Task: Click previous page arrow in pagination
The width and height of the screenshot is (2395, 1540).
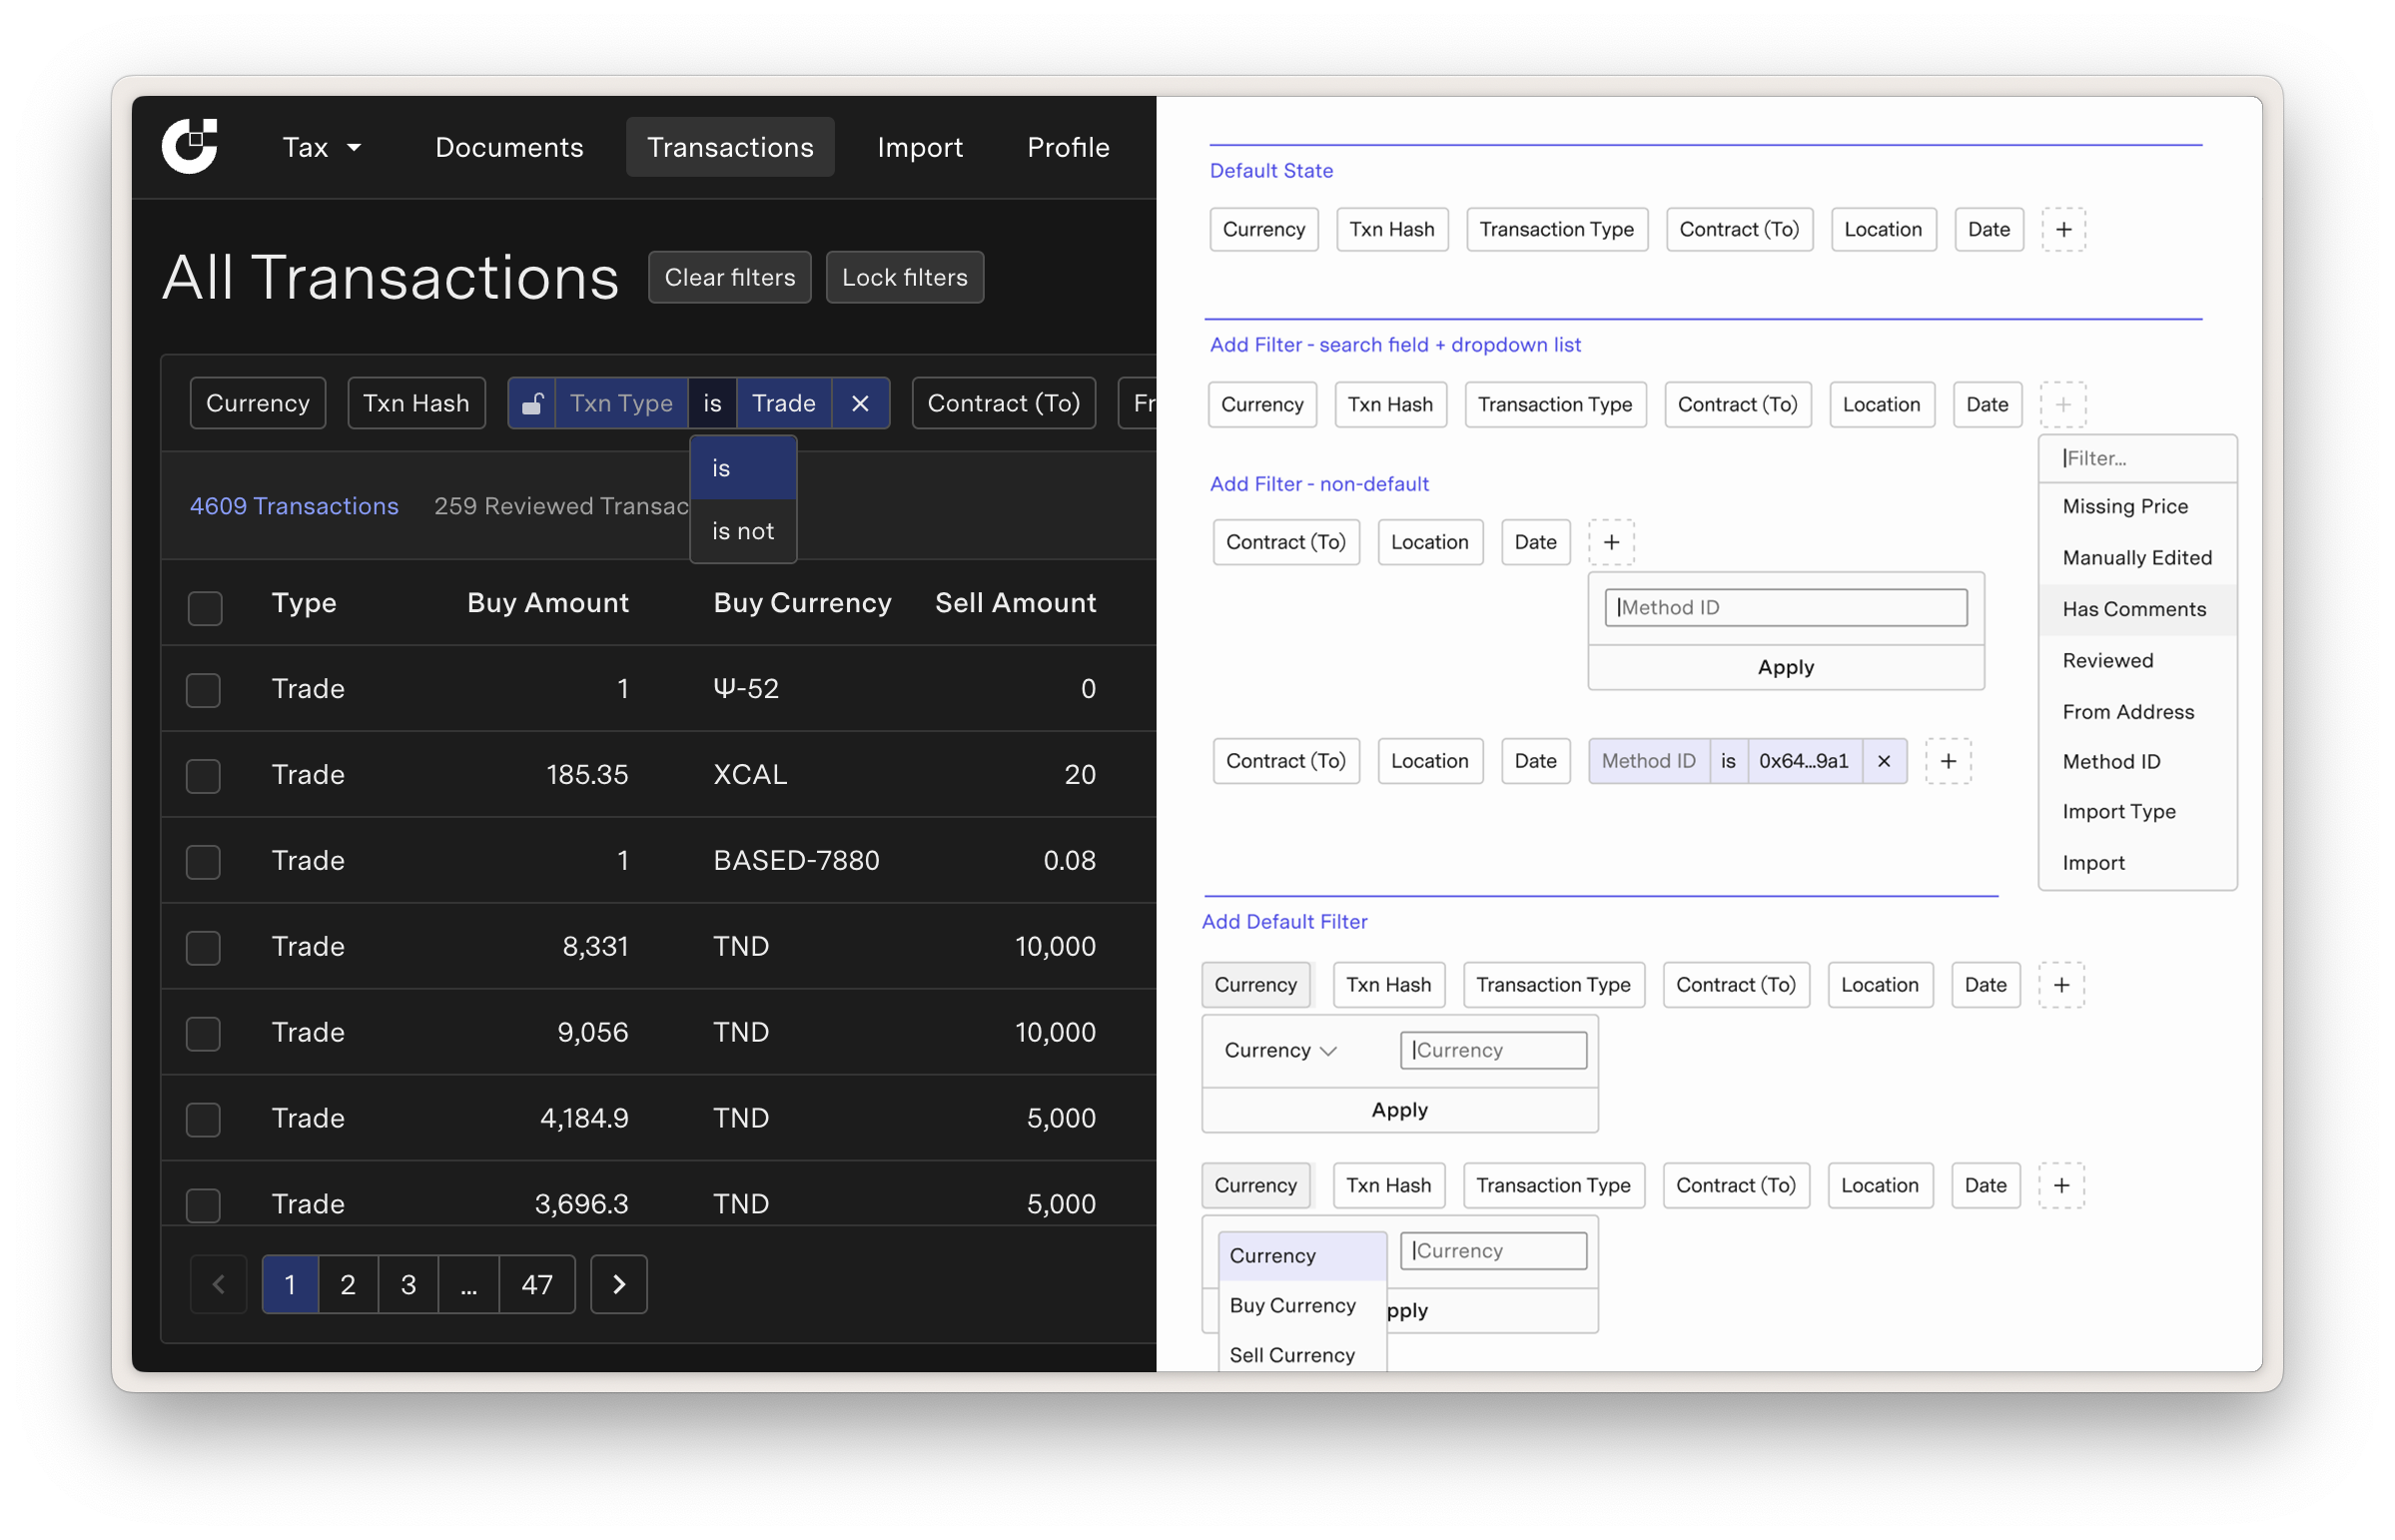Action: click(219, 1285)
